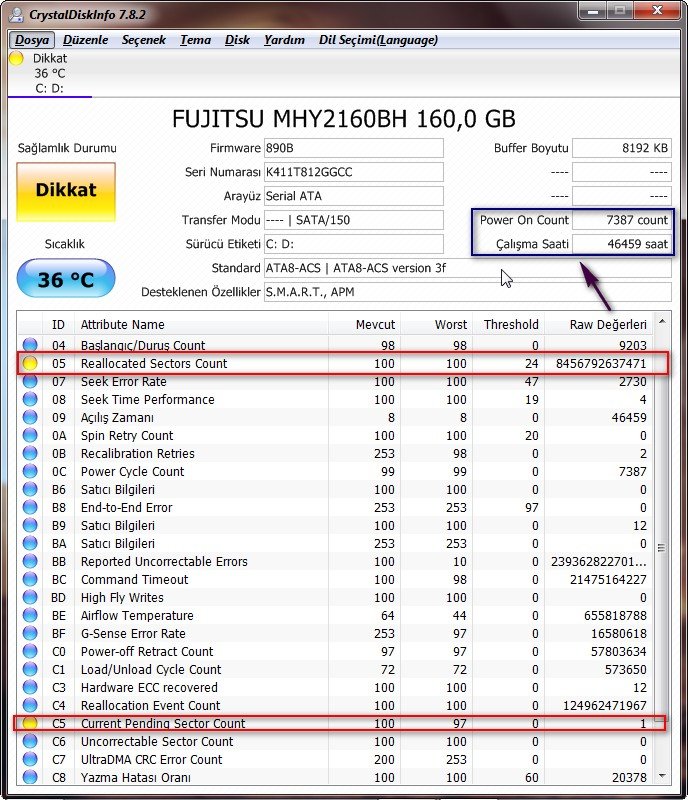Click scrollbar down arrow in attribute list

(x=662, y=776)
